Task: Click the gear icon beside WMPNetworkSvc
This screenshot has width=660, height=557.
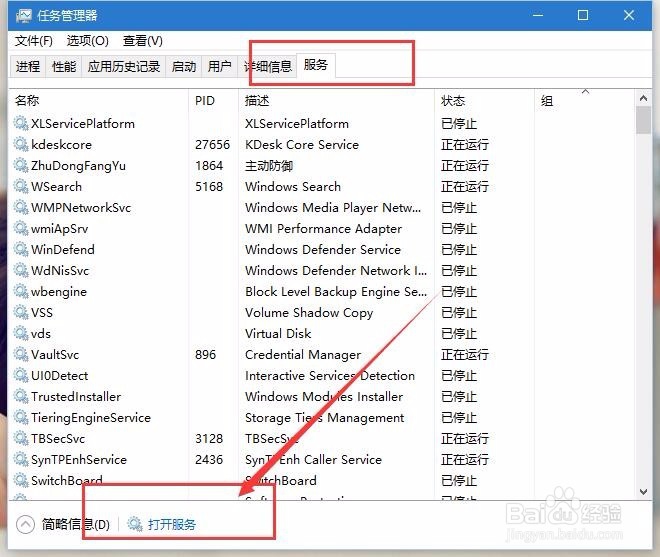Action: (x=21, y=207)
